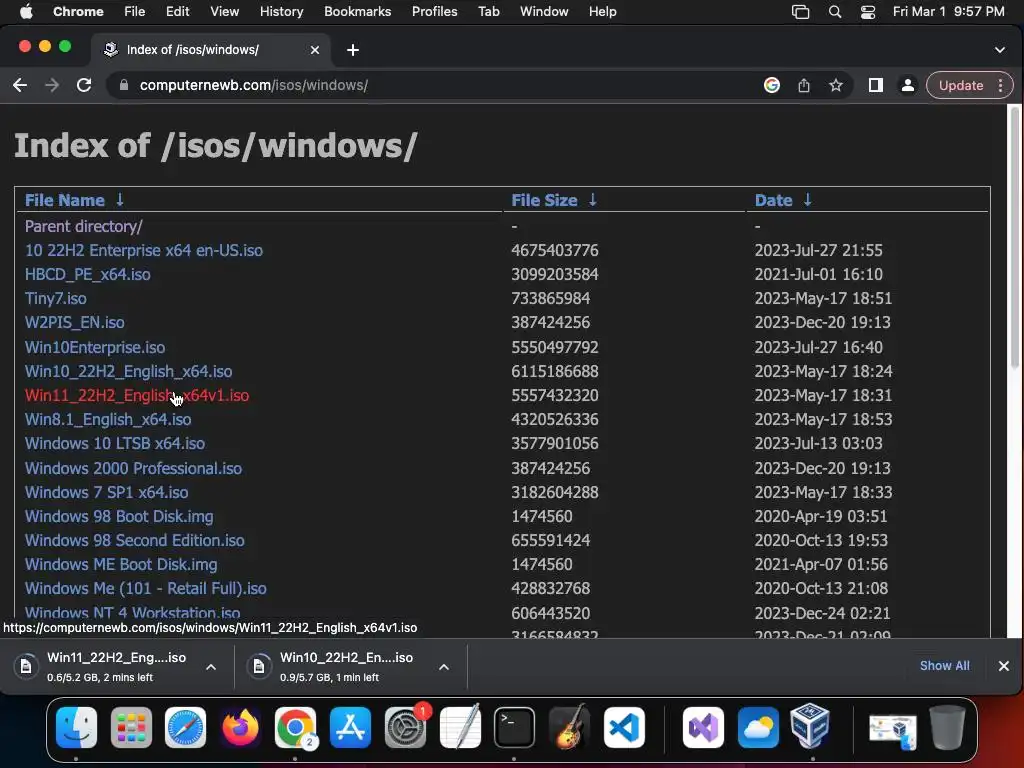The image size is (1024, 768).
Task: Click Windows 10 LTSB x64.iso link
Action: point(115,443)
